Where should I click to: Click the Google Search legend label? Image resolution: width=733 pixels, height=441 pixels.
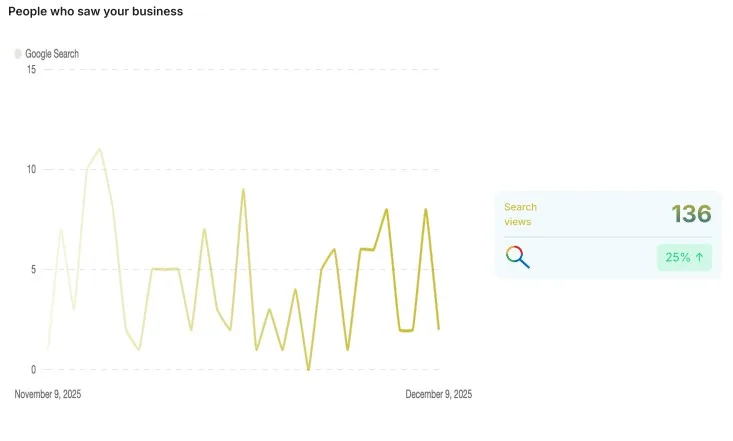click(x=52, y=54)
